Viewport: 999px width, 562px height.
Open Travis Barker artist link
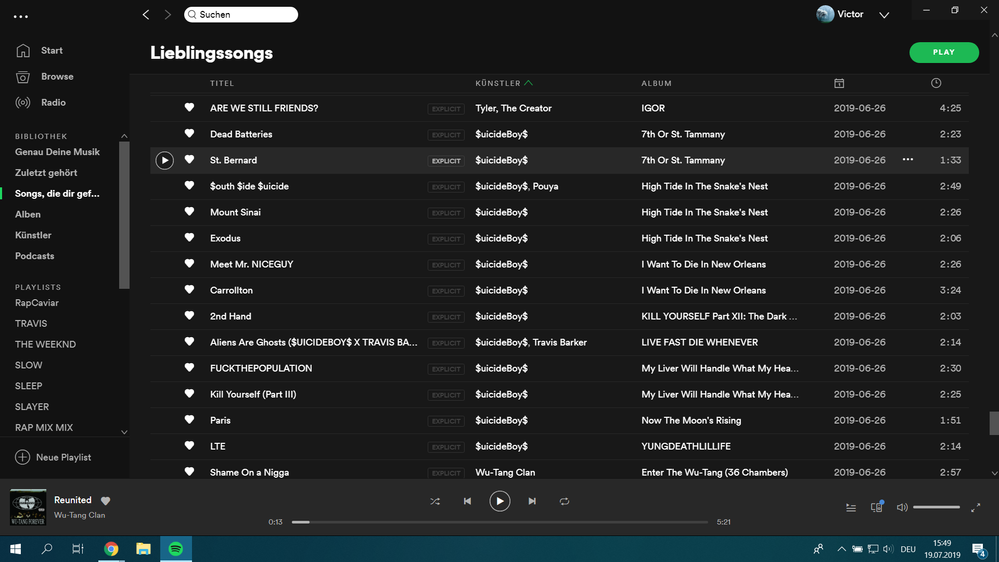pos(559,342)
